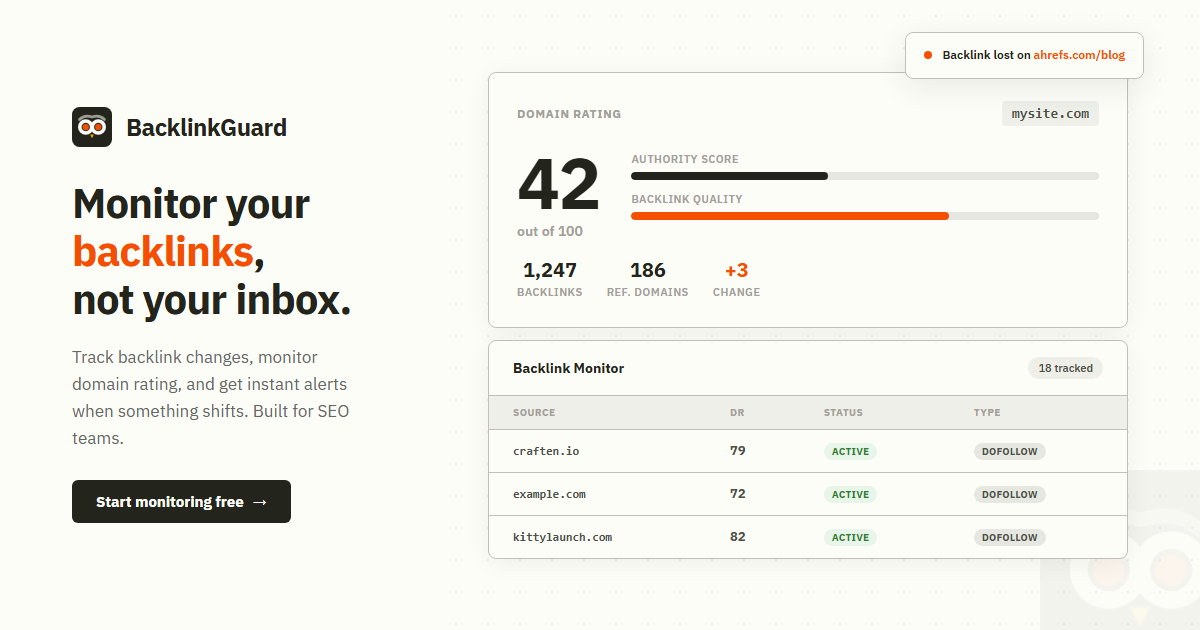Click the BacklinkGuard brand name
Screen dimensions: 1200x630
(206, 128)
